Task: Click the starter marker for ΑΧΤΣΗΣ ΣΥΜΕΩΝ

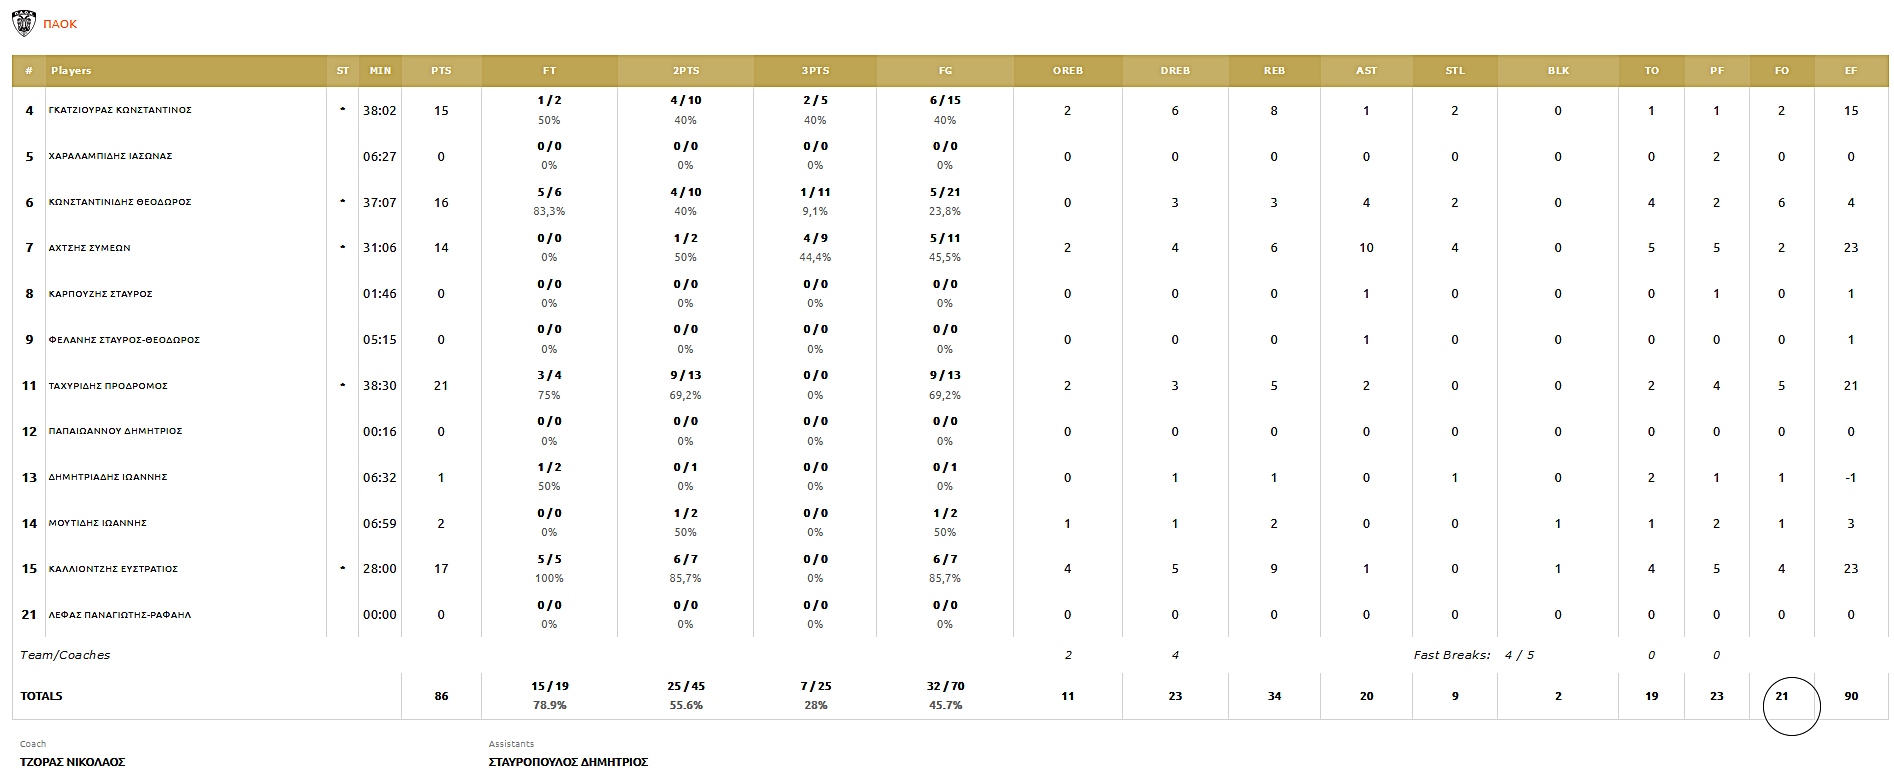Action: [343, 246]
